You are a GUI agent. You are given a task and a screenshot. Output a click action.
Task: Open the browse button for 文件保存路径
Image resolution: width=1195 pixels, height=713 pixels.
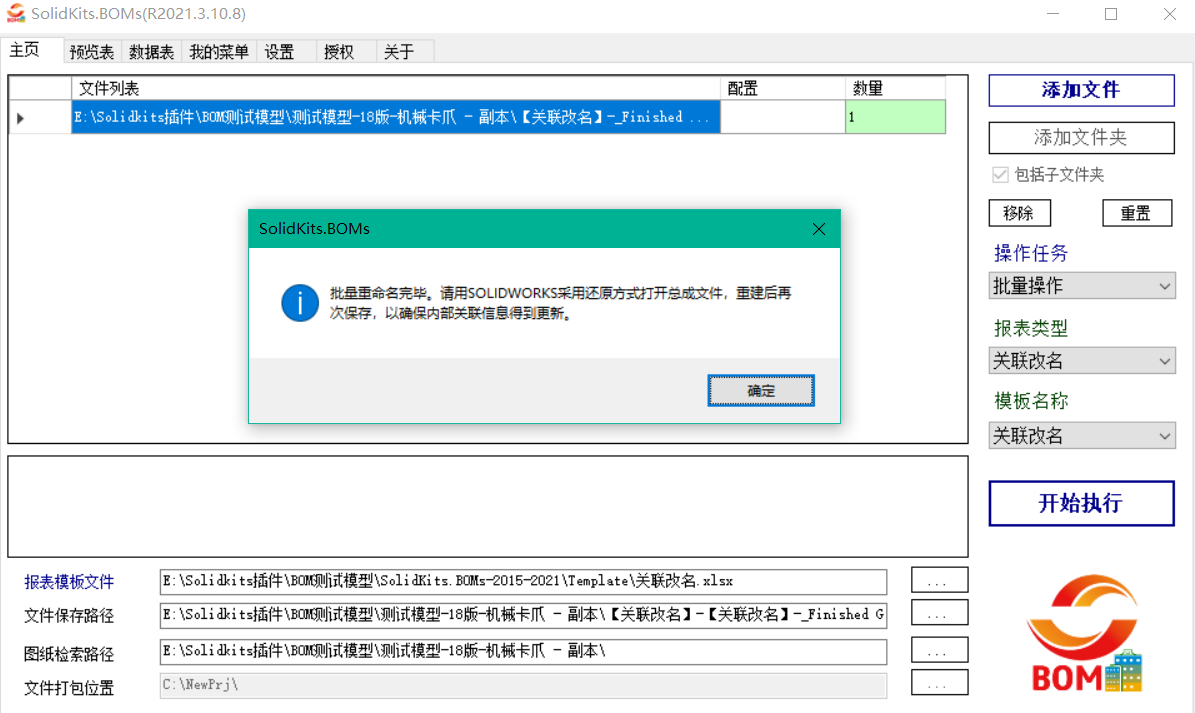pyautogui.click(x=938, y=612)
